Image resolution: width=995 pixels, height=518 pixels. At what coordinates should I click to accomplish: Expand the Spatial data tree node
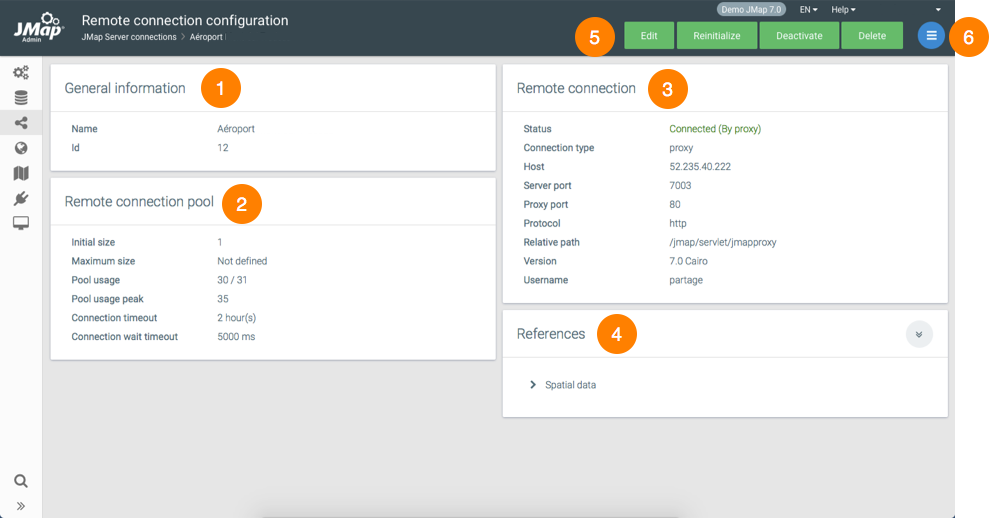(x=533, y=385)
